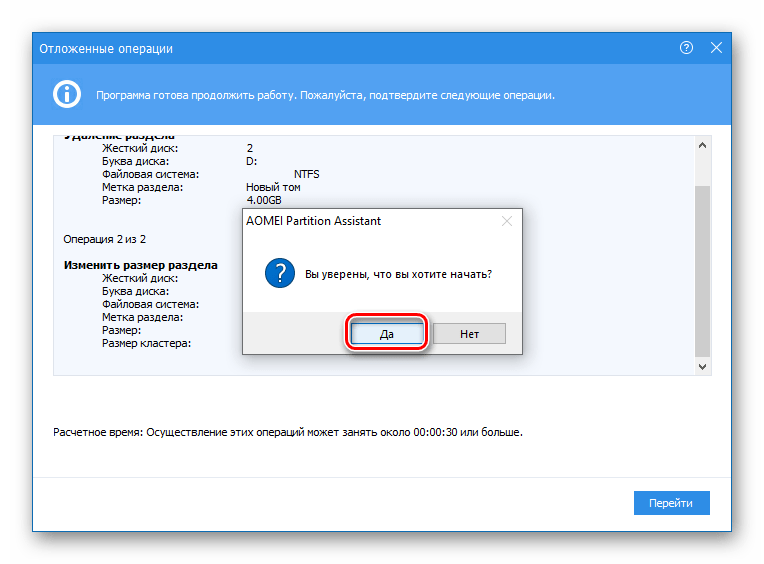The height and width of the screenshot is (564, 764).
Task: Click the "Вы уверены, что вы хотите начать?" message
Action: pos(399,274)
